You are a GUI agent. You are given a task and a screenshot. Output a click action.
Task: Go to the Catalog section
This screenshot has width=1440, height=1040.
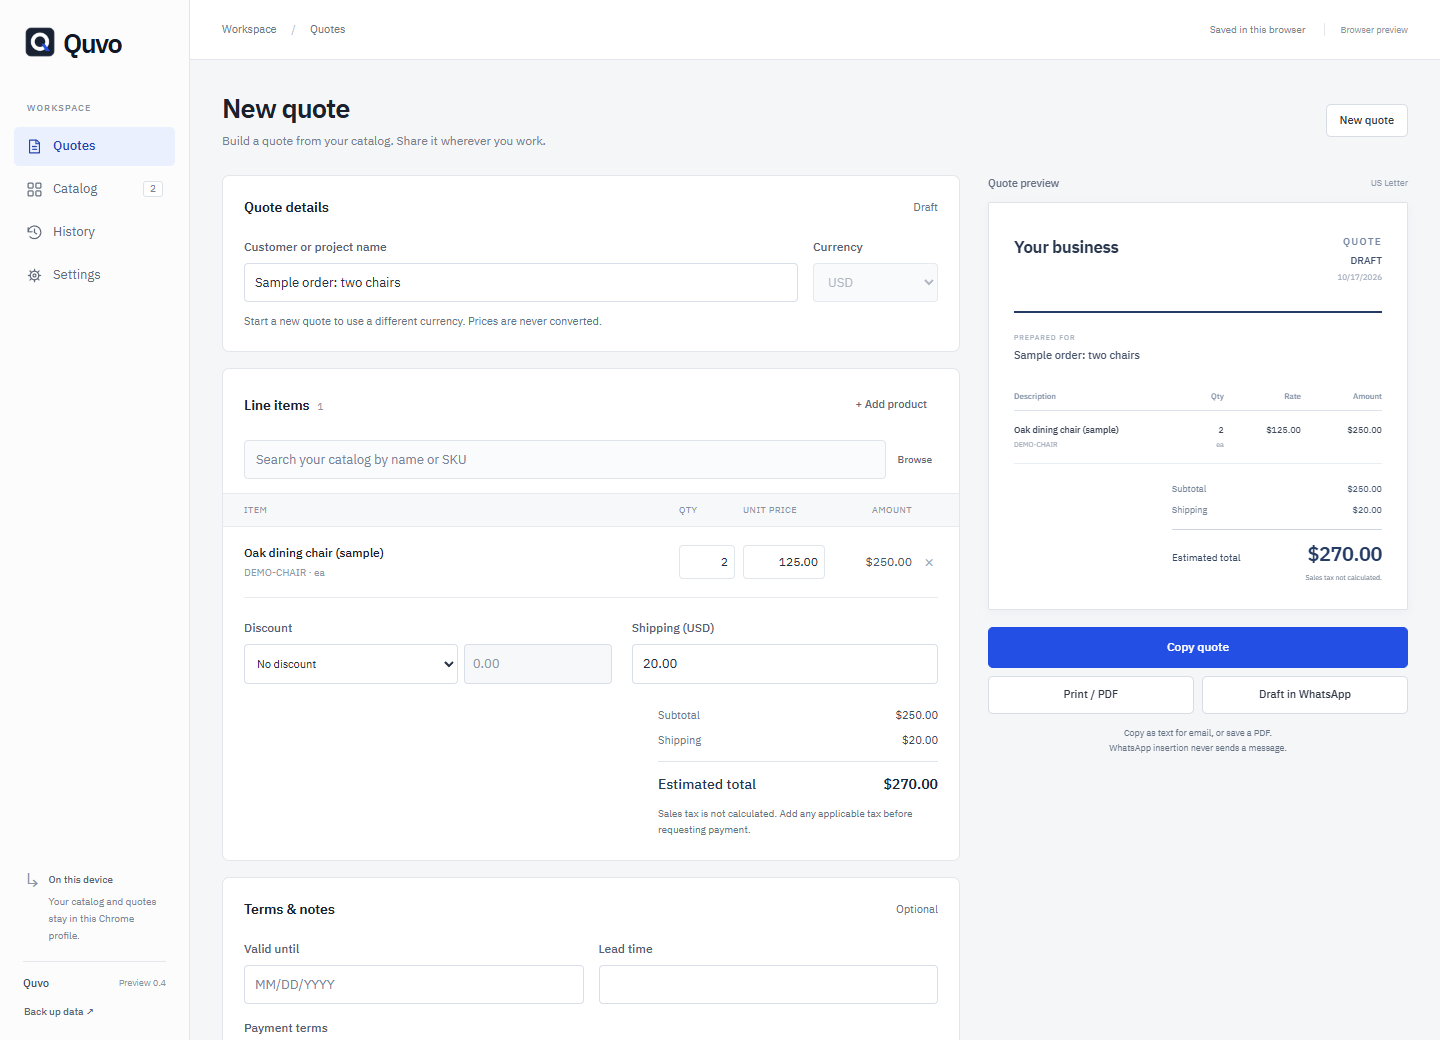pyautogui.click(x=94, y=189)
